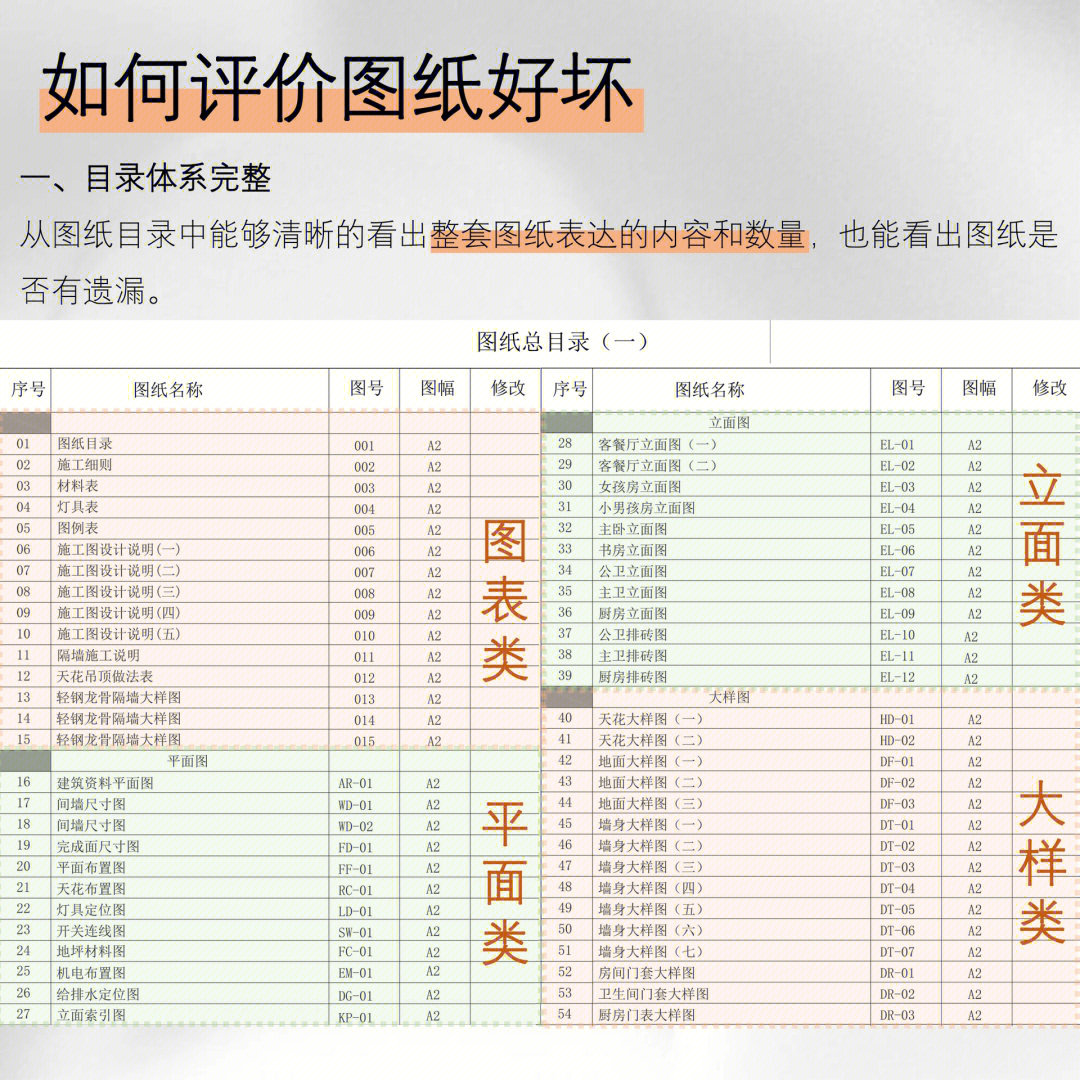Click drawing number "EL-12"

point(897,678)
